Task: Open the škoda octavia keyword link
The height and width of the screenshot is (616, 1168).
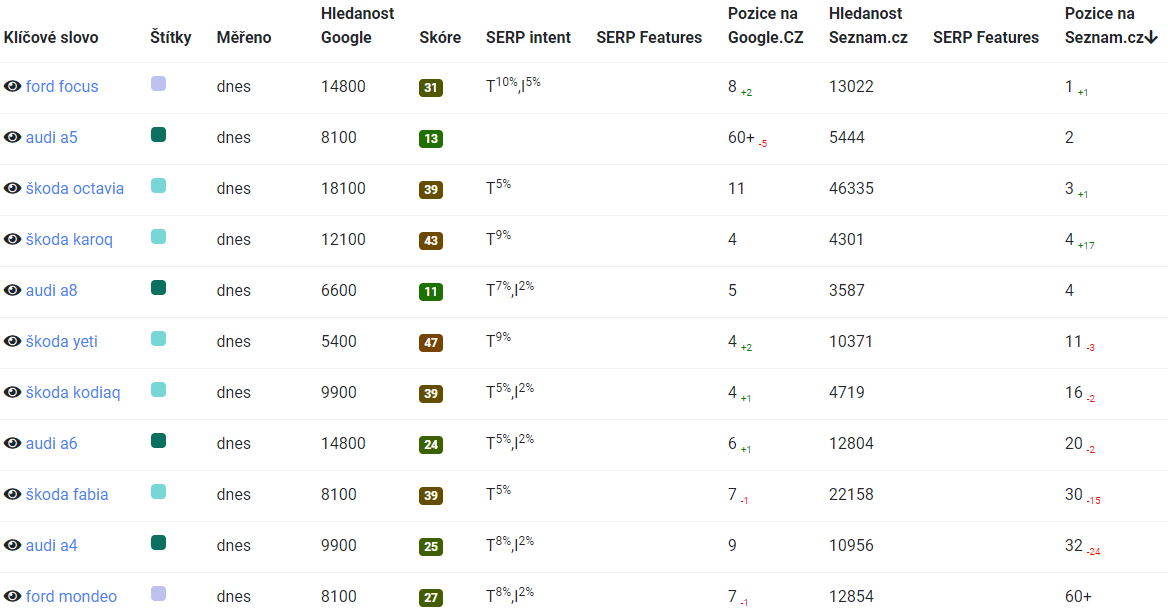Action: pos(74,188)
